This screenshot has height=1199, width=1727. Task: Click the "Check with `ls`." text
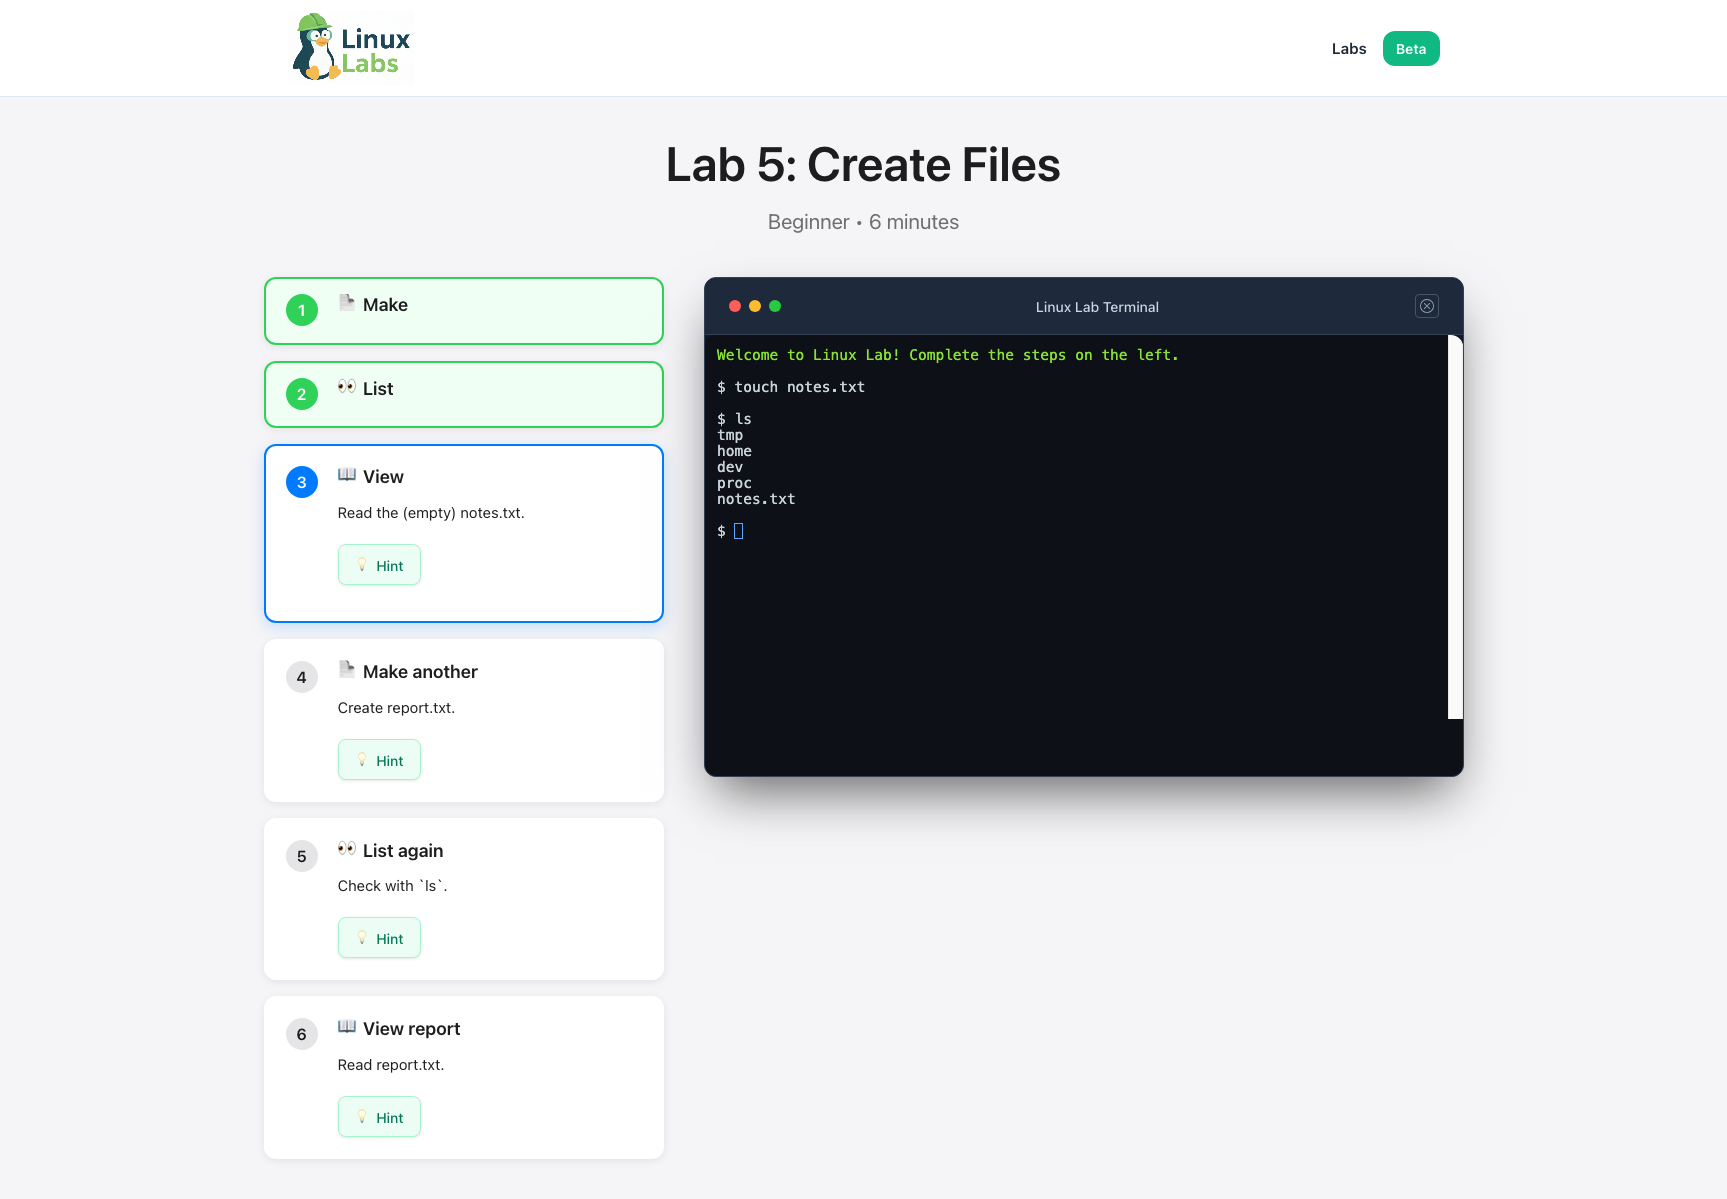click(393, 886)
